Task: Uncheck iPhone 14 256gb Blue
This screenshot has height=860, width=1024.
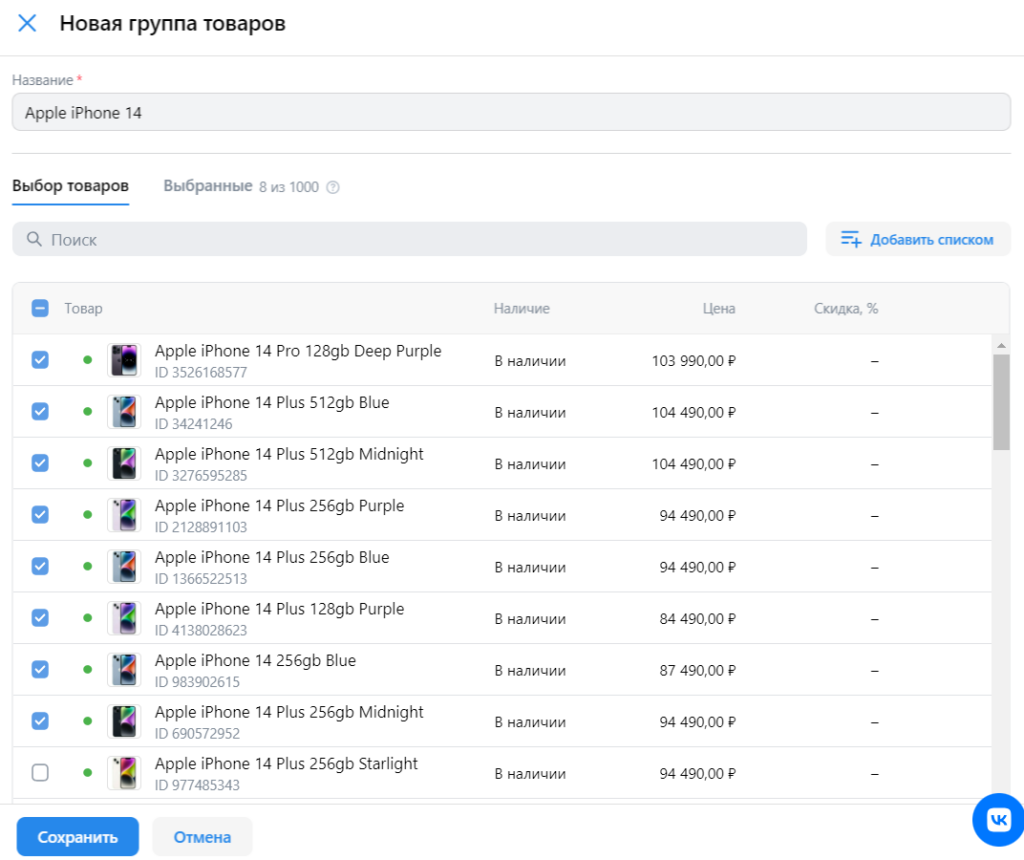Action: [40, 669]
